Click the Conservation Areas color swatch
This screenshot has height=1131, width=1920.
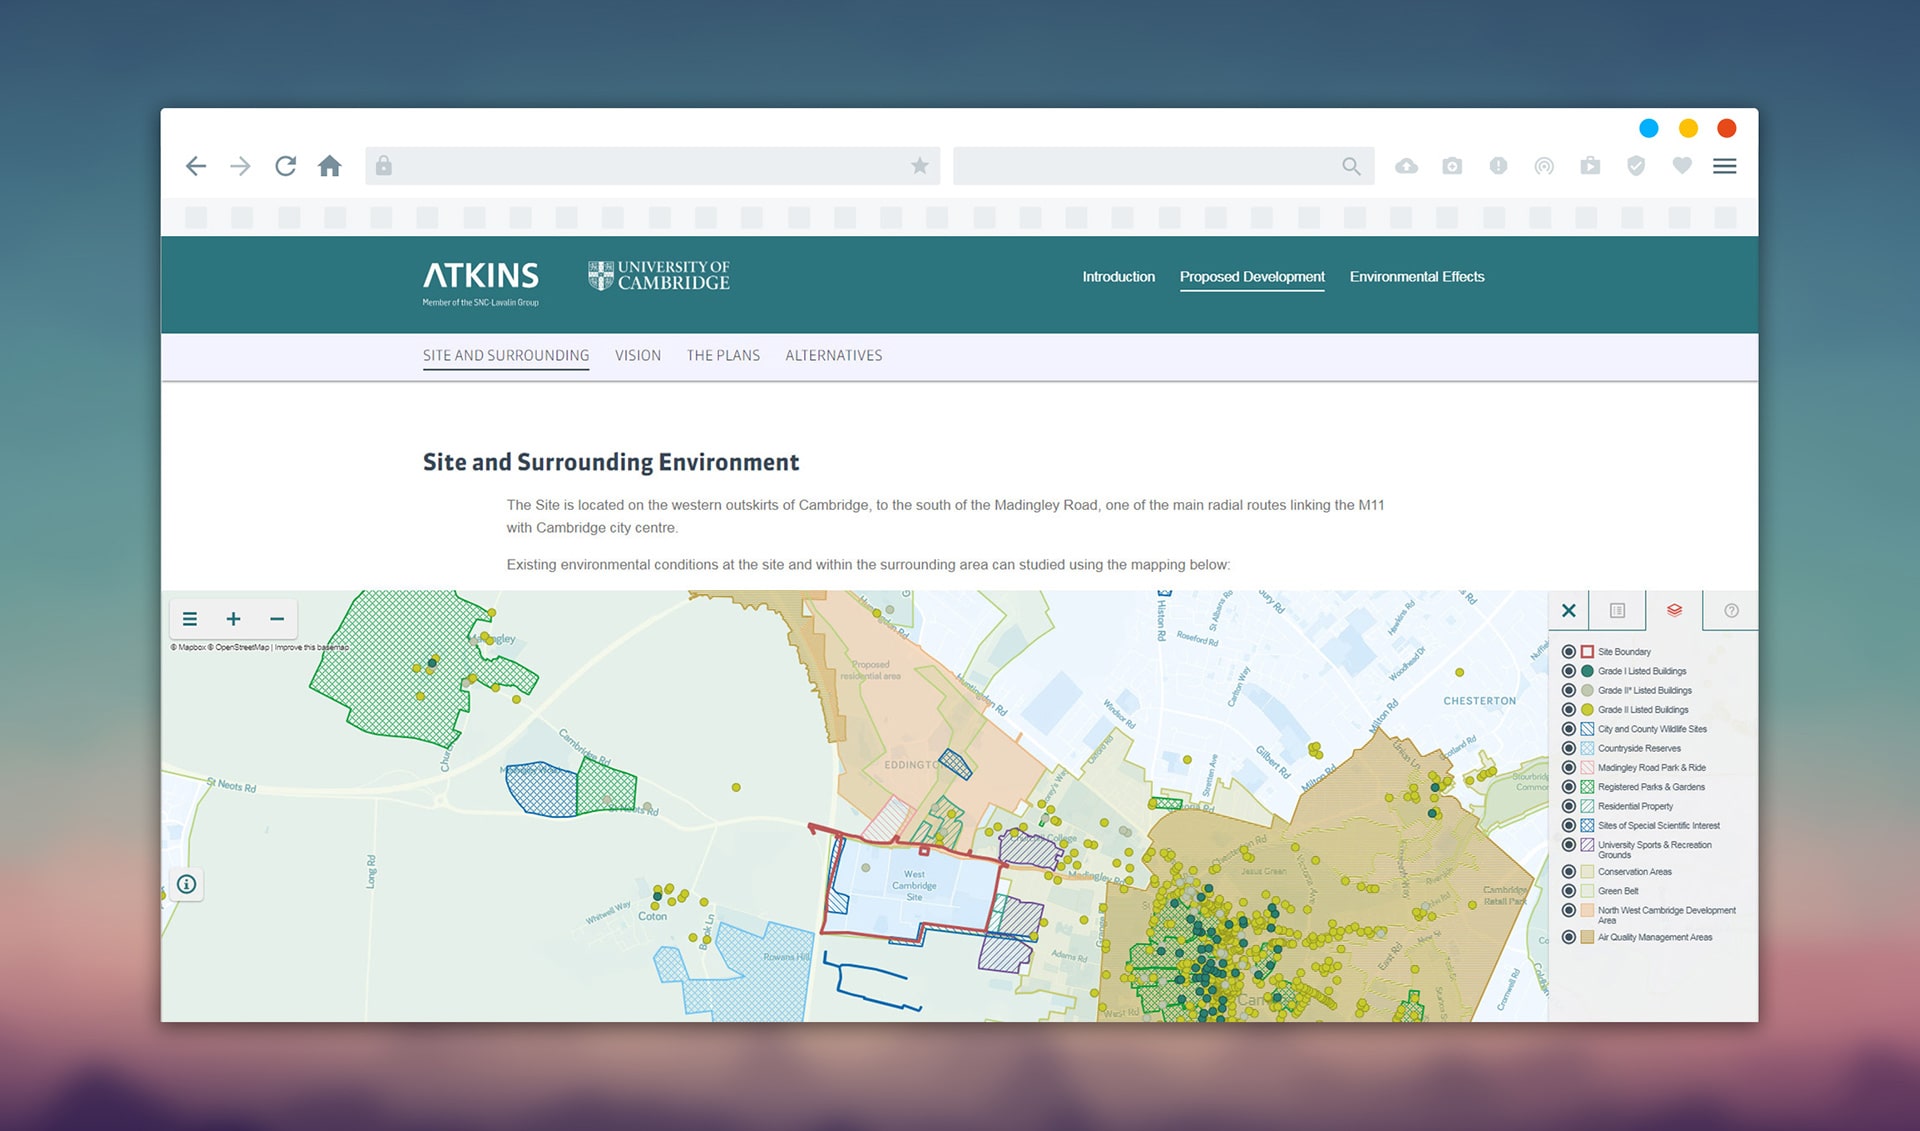point(1587,872)
